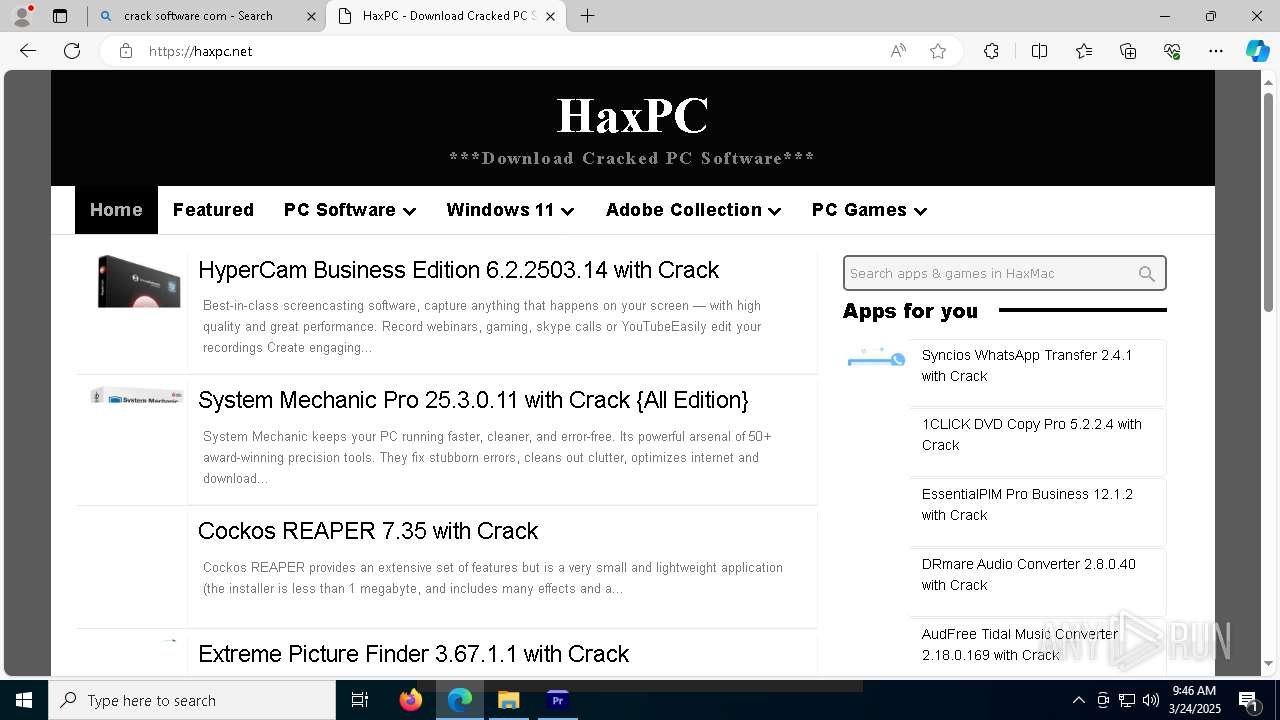Click scrollbar down arrow
Screen dimensions: 1280x720
point(1268,663)
